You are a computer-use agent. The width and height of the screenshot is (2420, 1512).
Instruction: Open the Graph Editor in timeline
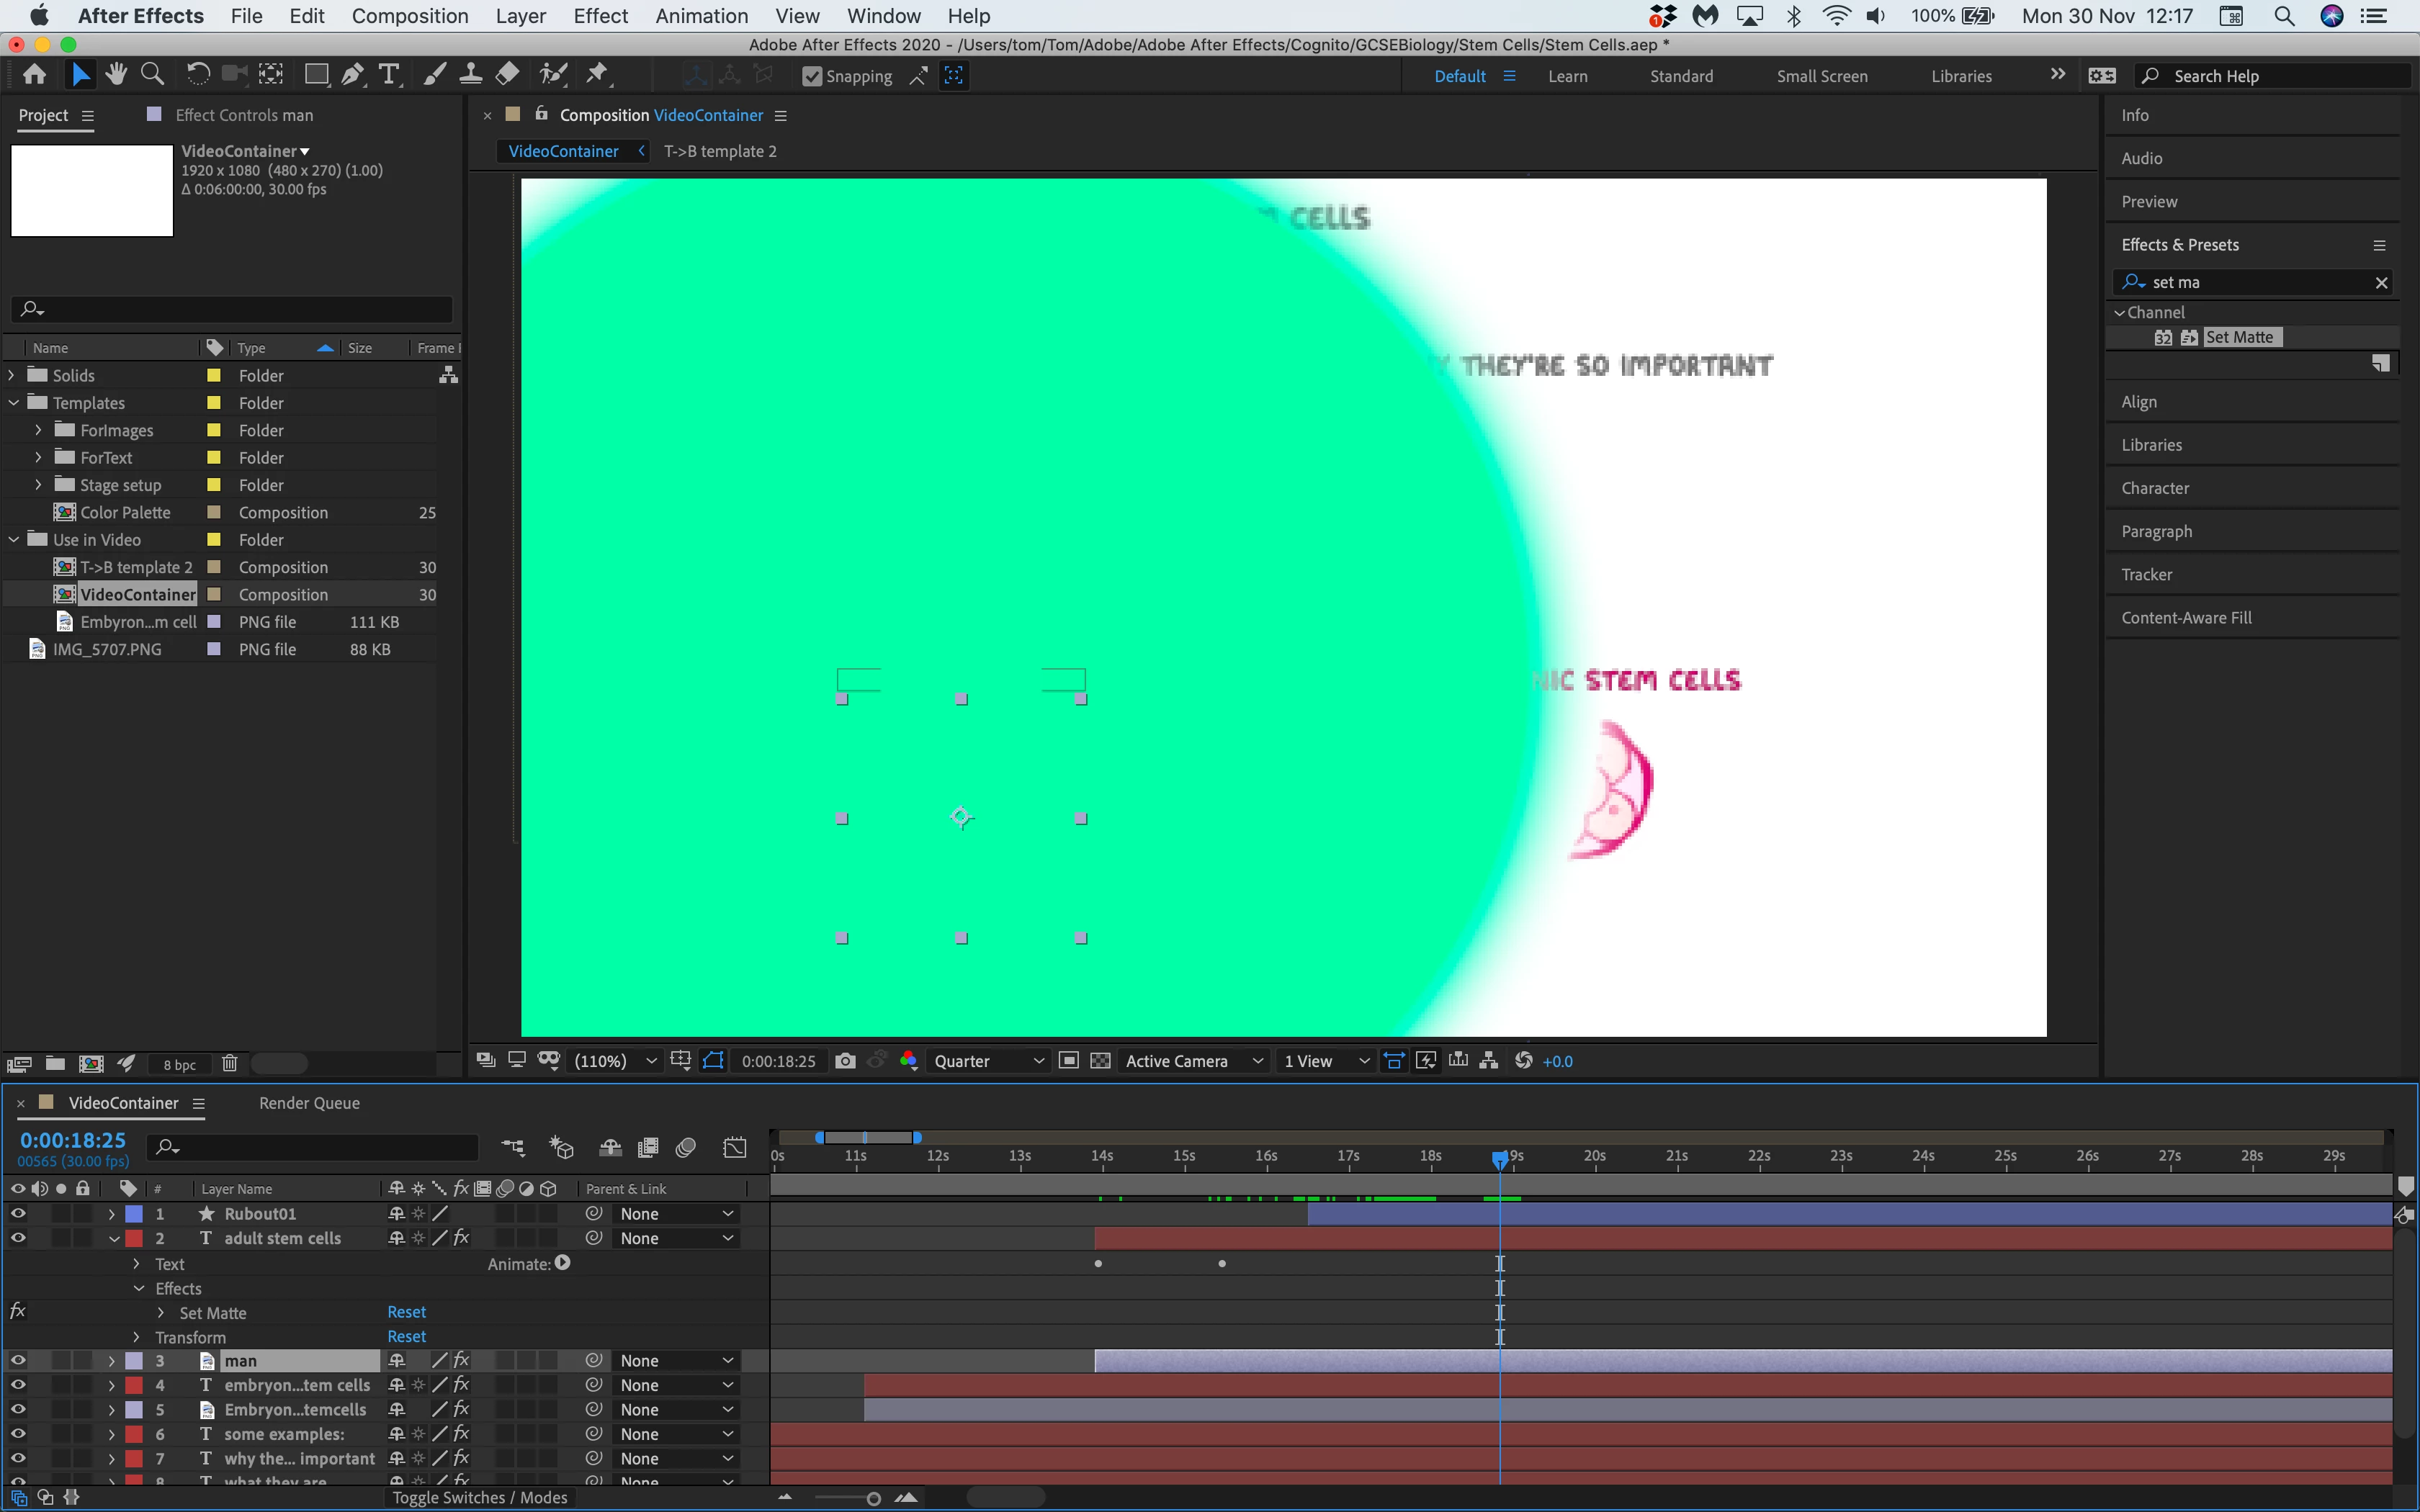coord(735,1147)
